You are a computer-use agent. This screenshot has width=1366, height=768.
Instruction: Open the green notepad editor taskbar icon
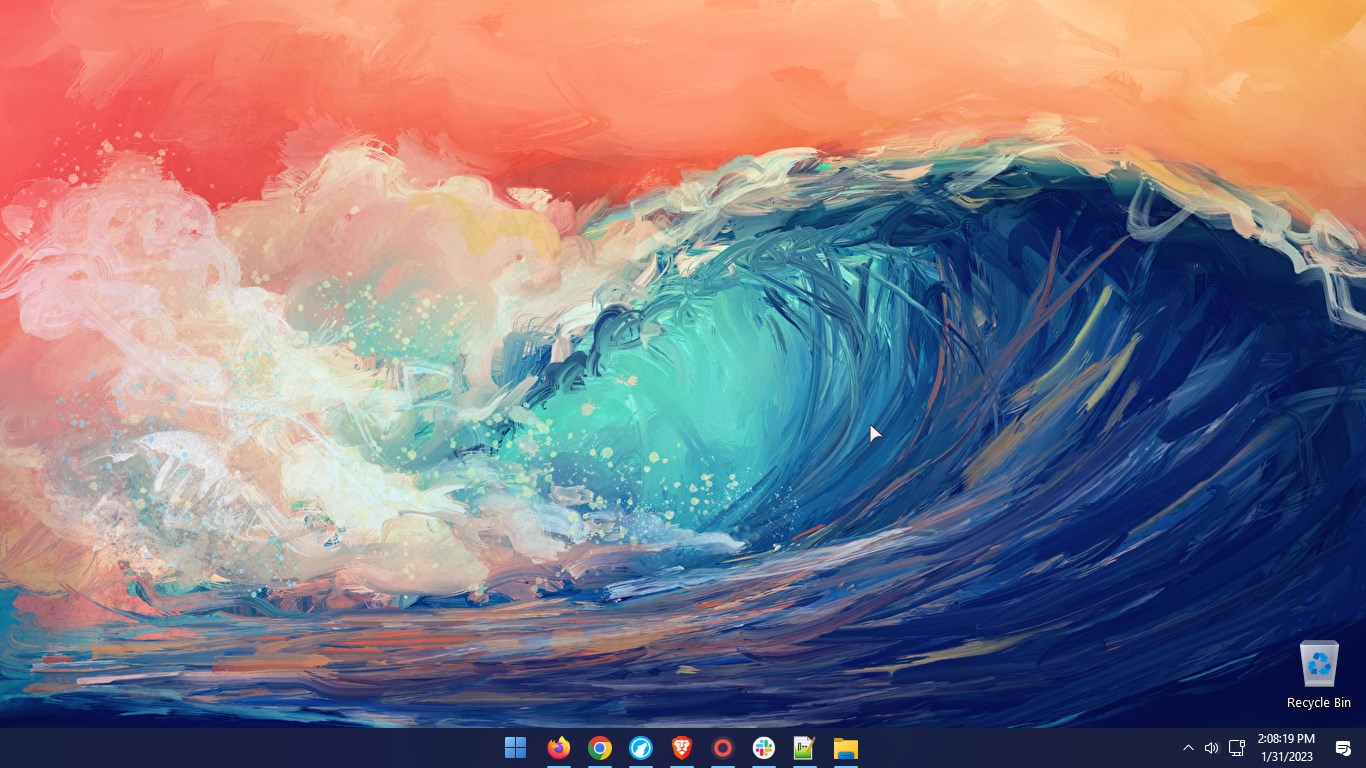click(804, 748)
